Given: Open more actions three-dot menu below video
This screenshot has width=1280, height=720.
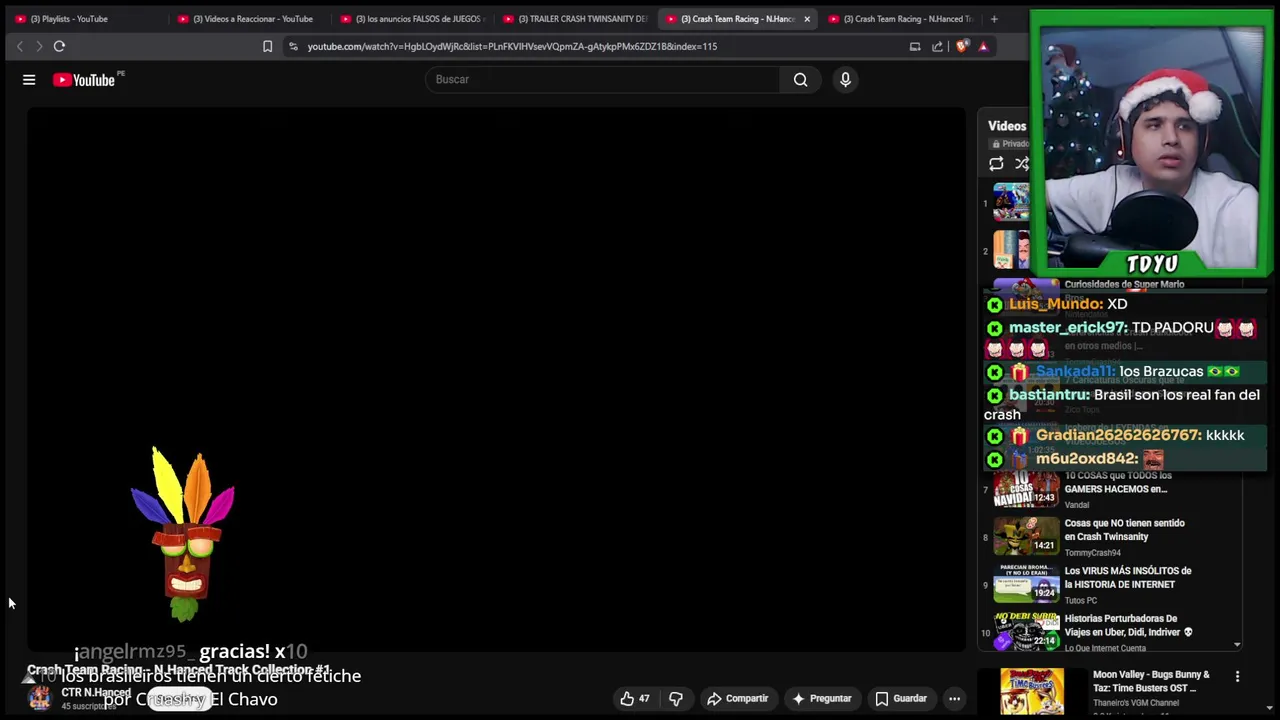Looking at the screenshot, I should (955, 699).
